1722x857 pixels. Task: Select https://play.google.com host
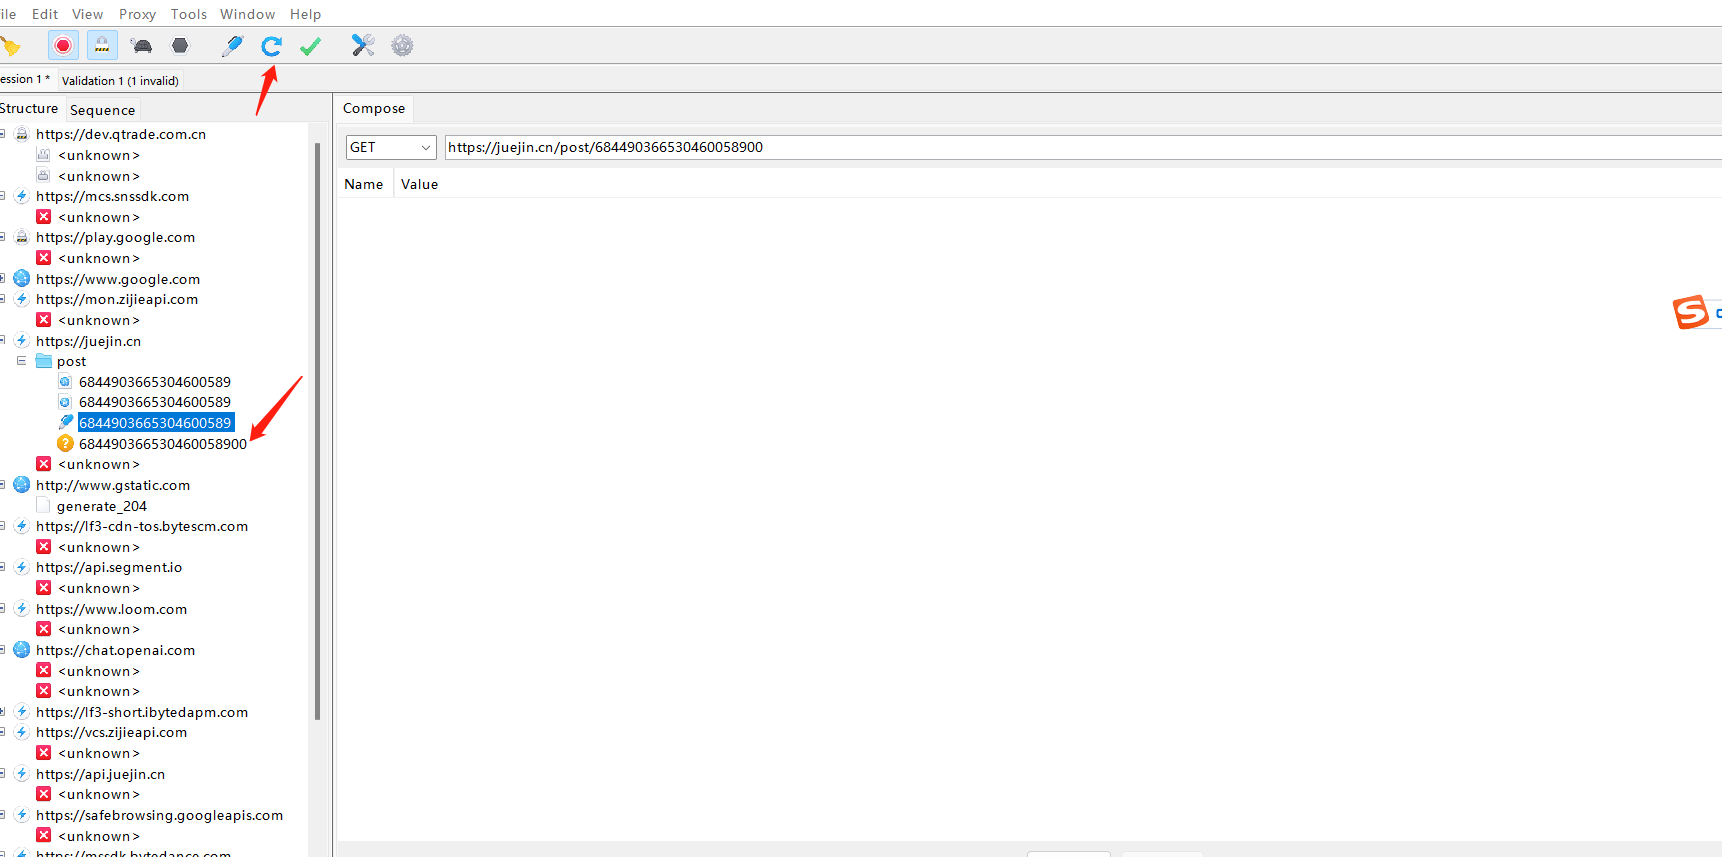115,237
